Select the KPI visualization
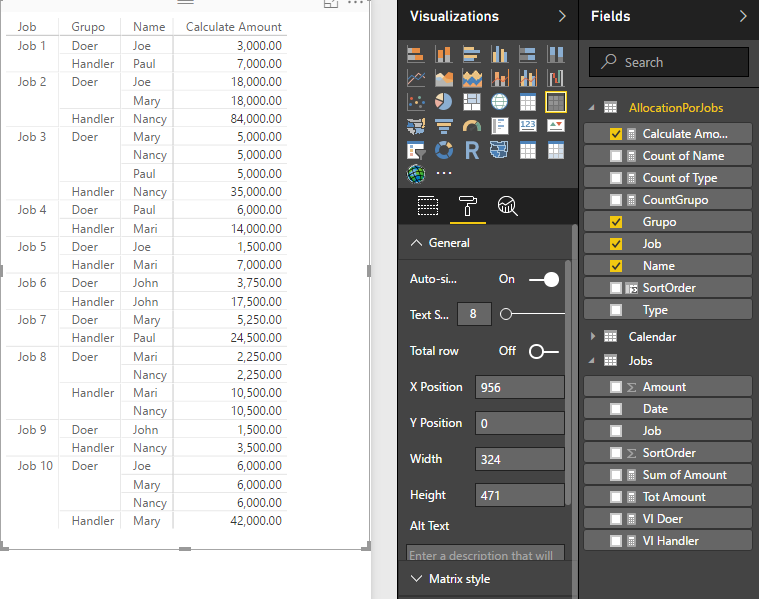This screenshot has height=599, width=759. 556,126
